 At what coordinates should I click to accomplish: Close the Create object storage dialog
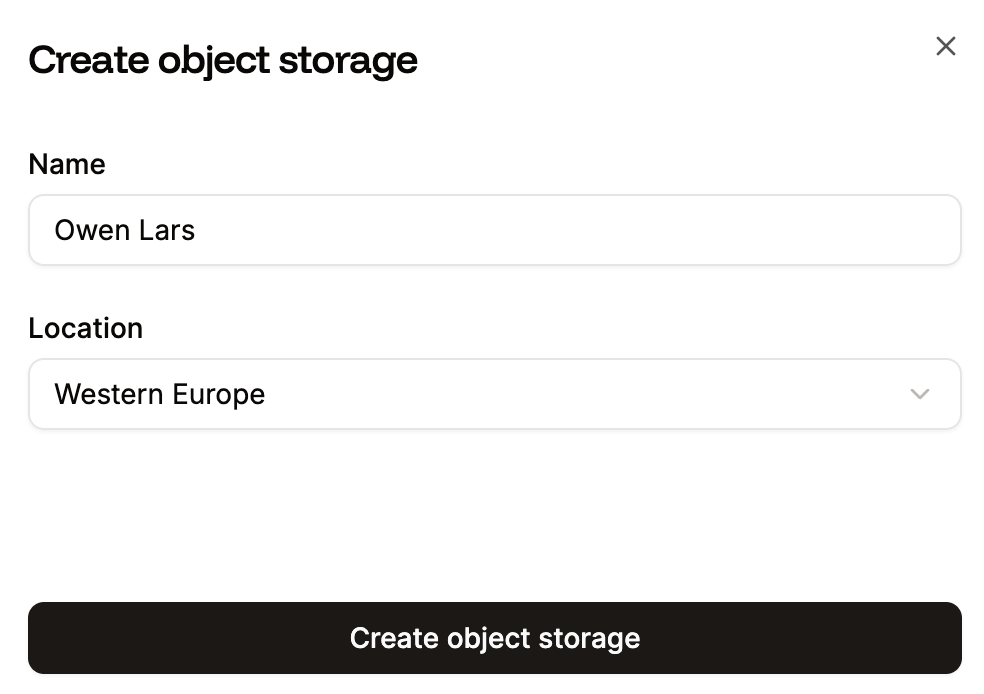pos(946,46)
